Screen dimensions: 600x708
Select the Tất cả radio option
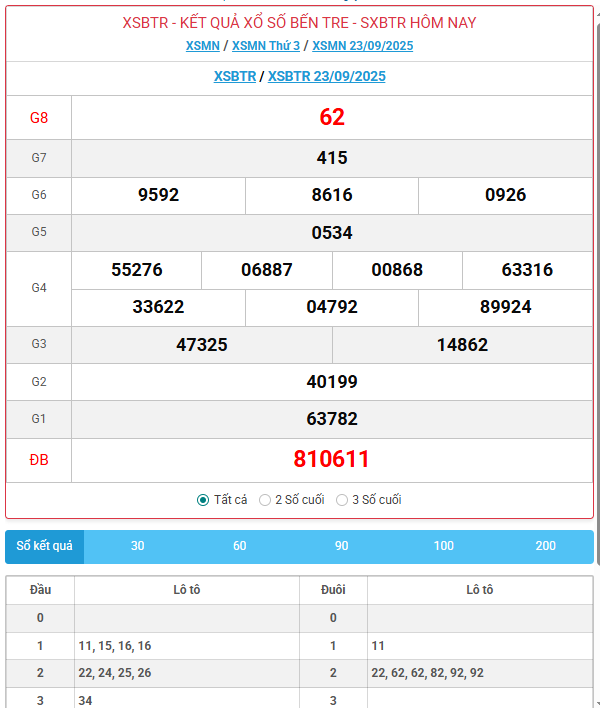203,500
